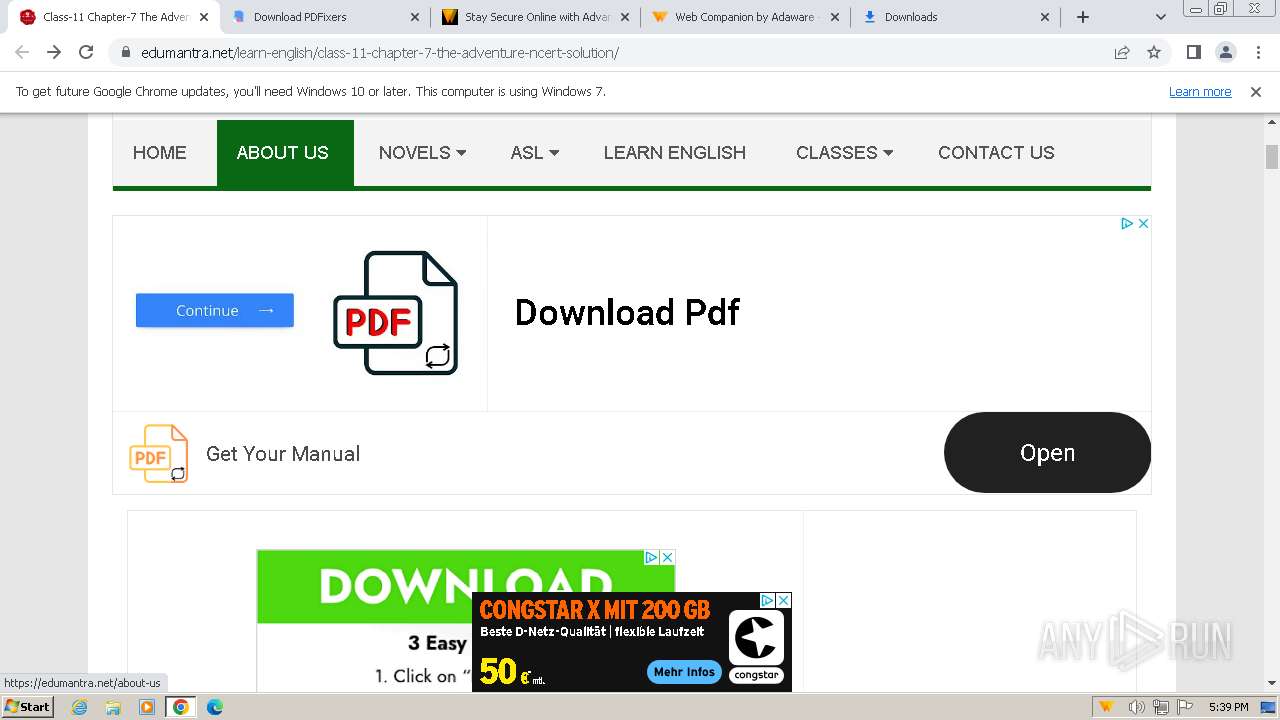Open AdChoices icon on DOWNLOAD ad
The height and width of the screenshot is (720, 1280).
tap(651, 557)
